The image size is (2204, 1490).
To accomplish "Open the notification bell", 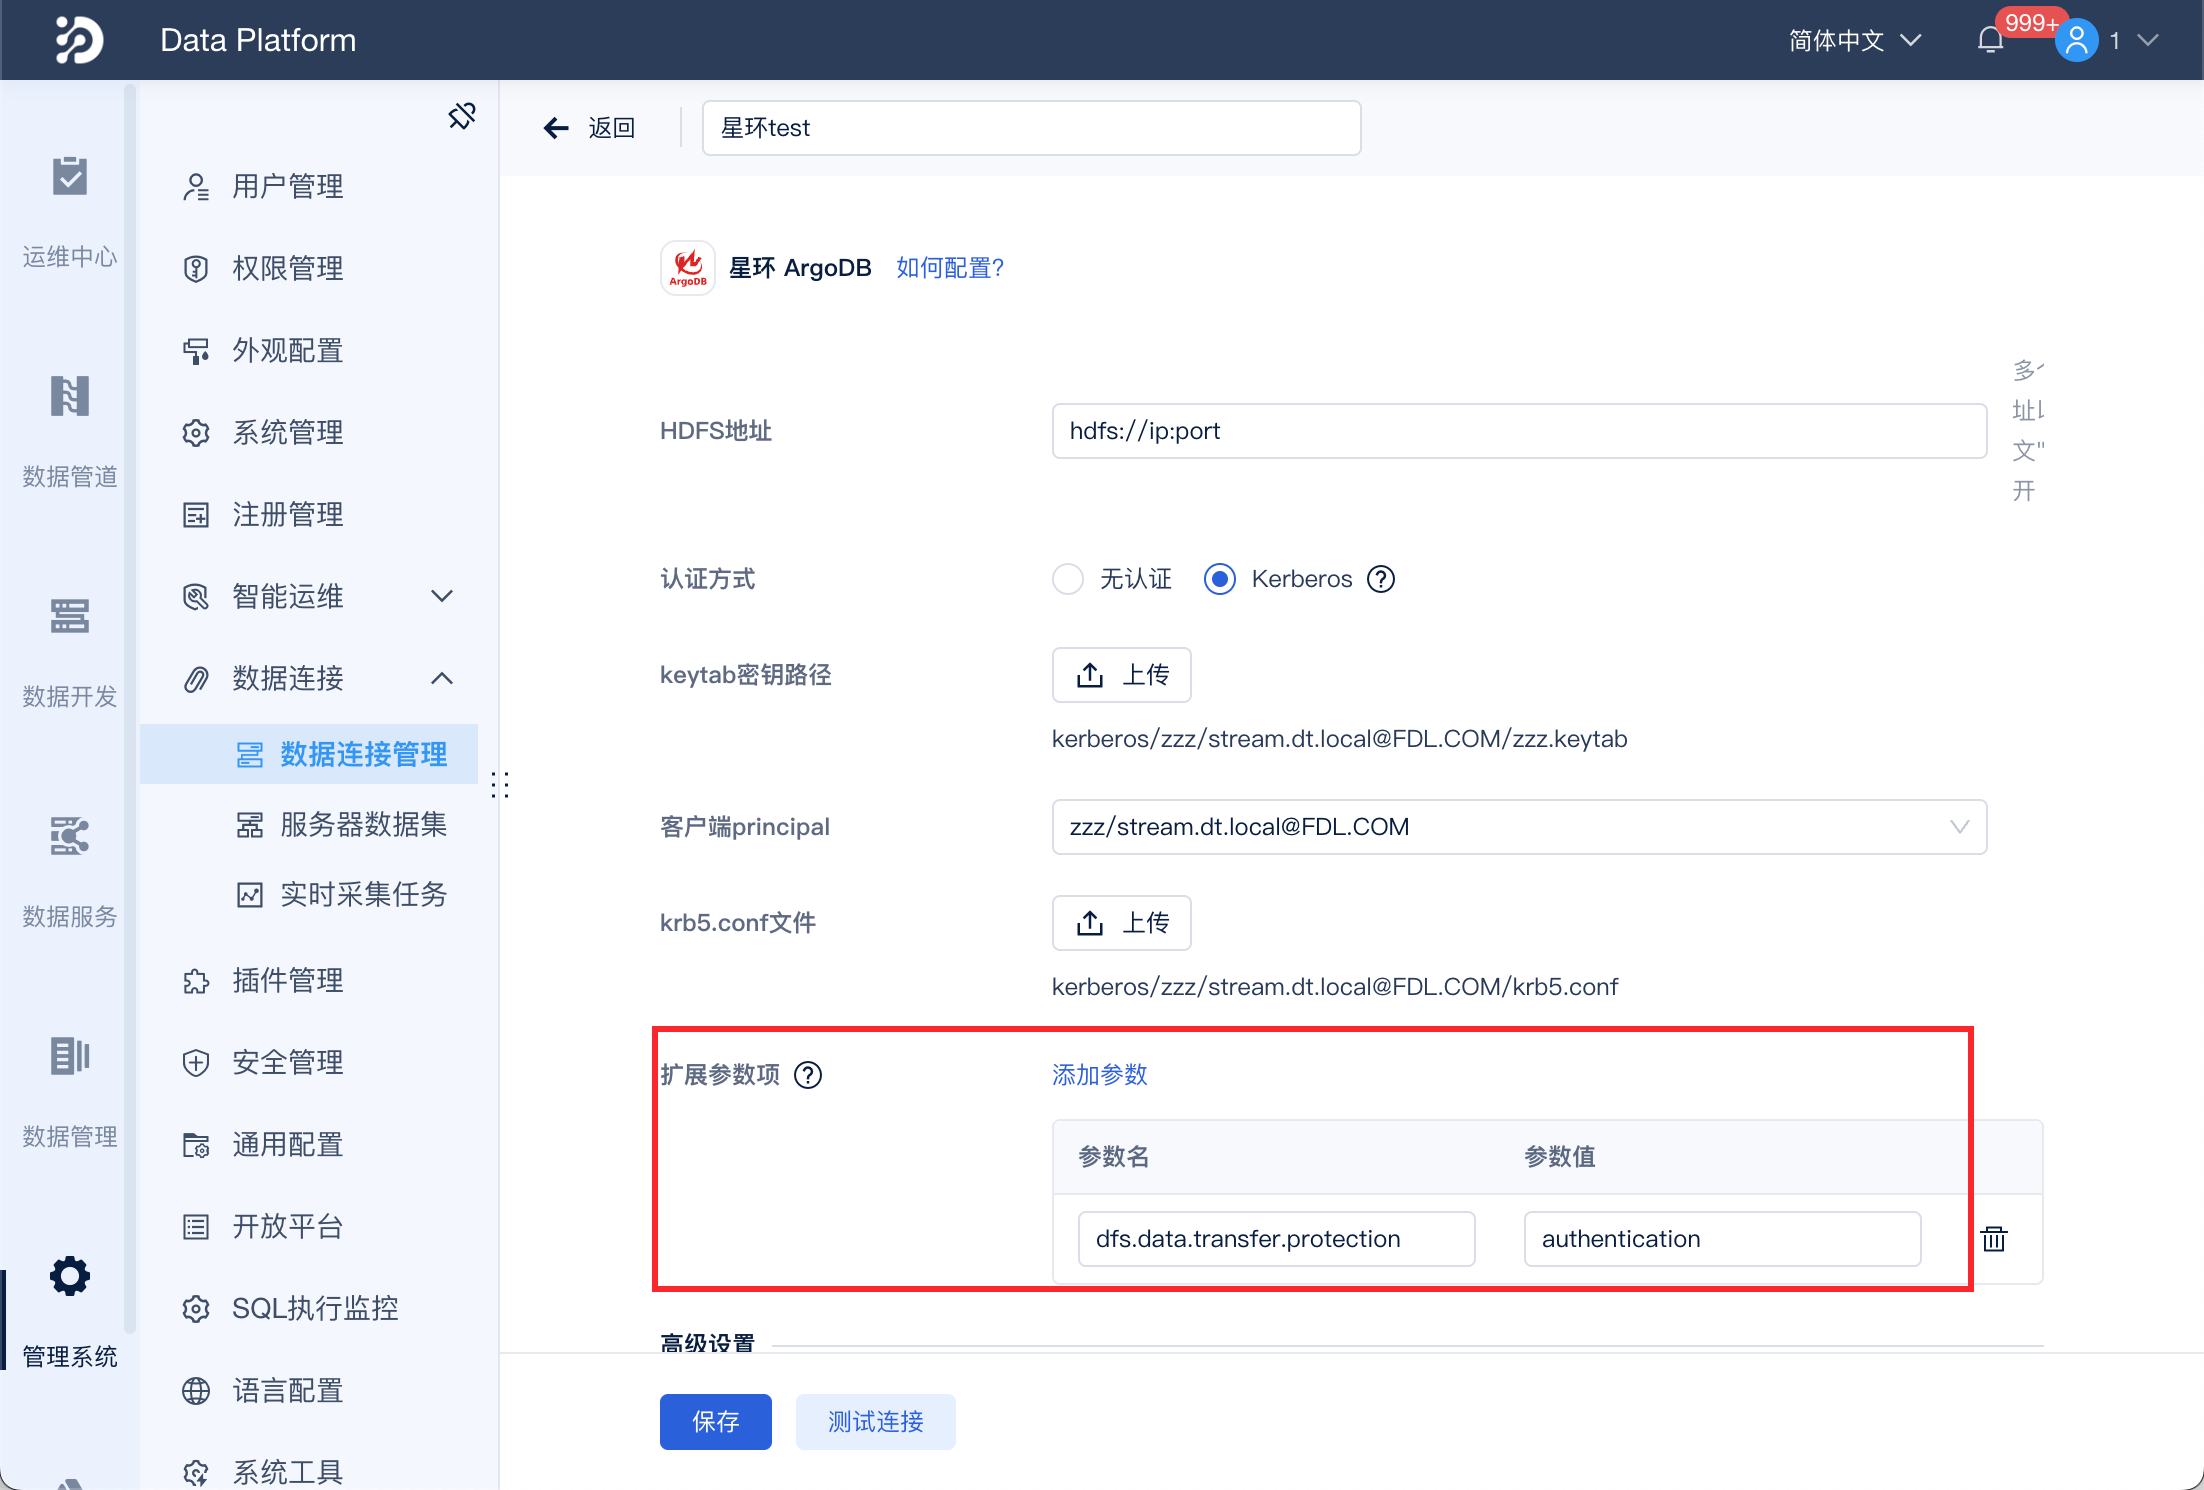I will point(1990,40).
